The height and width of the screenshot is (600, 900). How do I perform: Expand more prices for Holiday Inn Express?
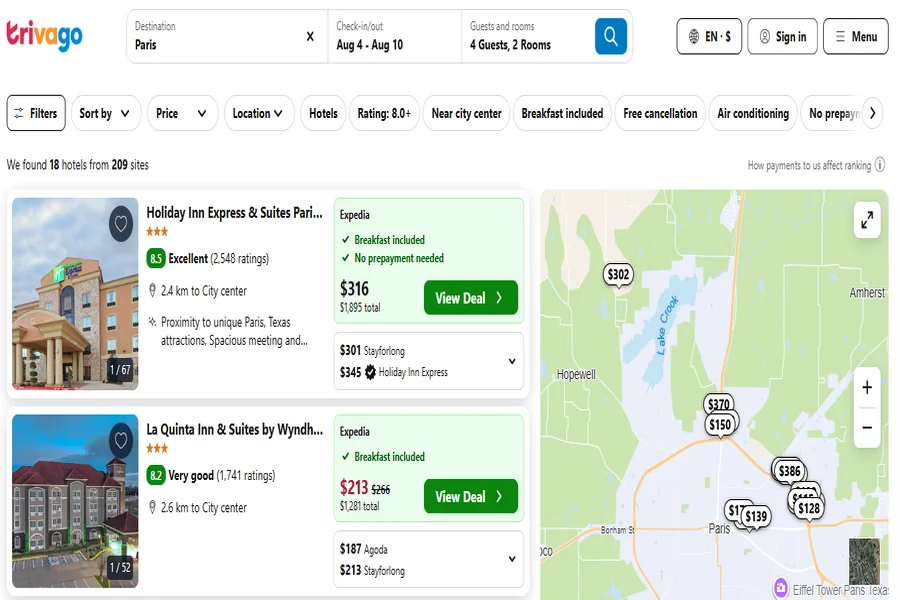pyautogui.click(x=512, y=361)
